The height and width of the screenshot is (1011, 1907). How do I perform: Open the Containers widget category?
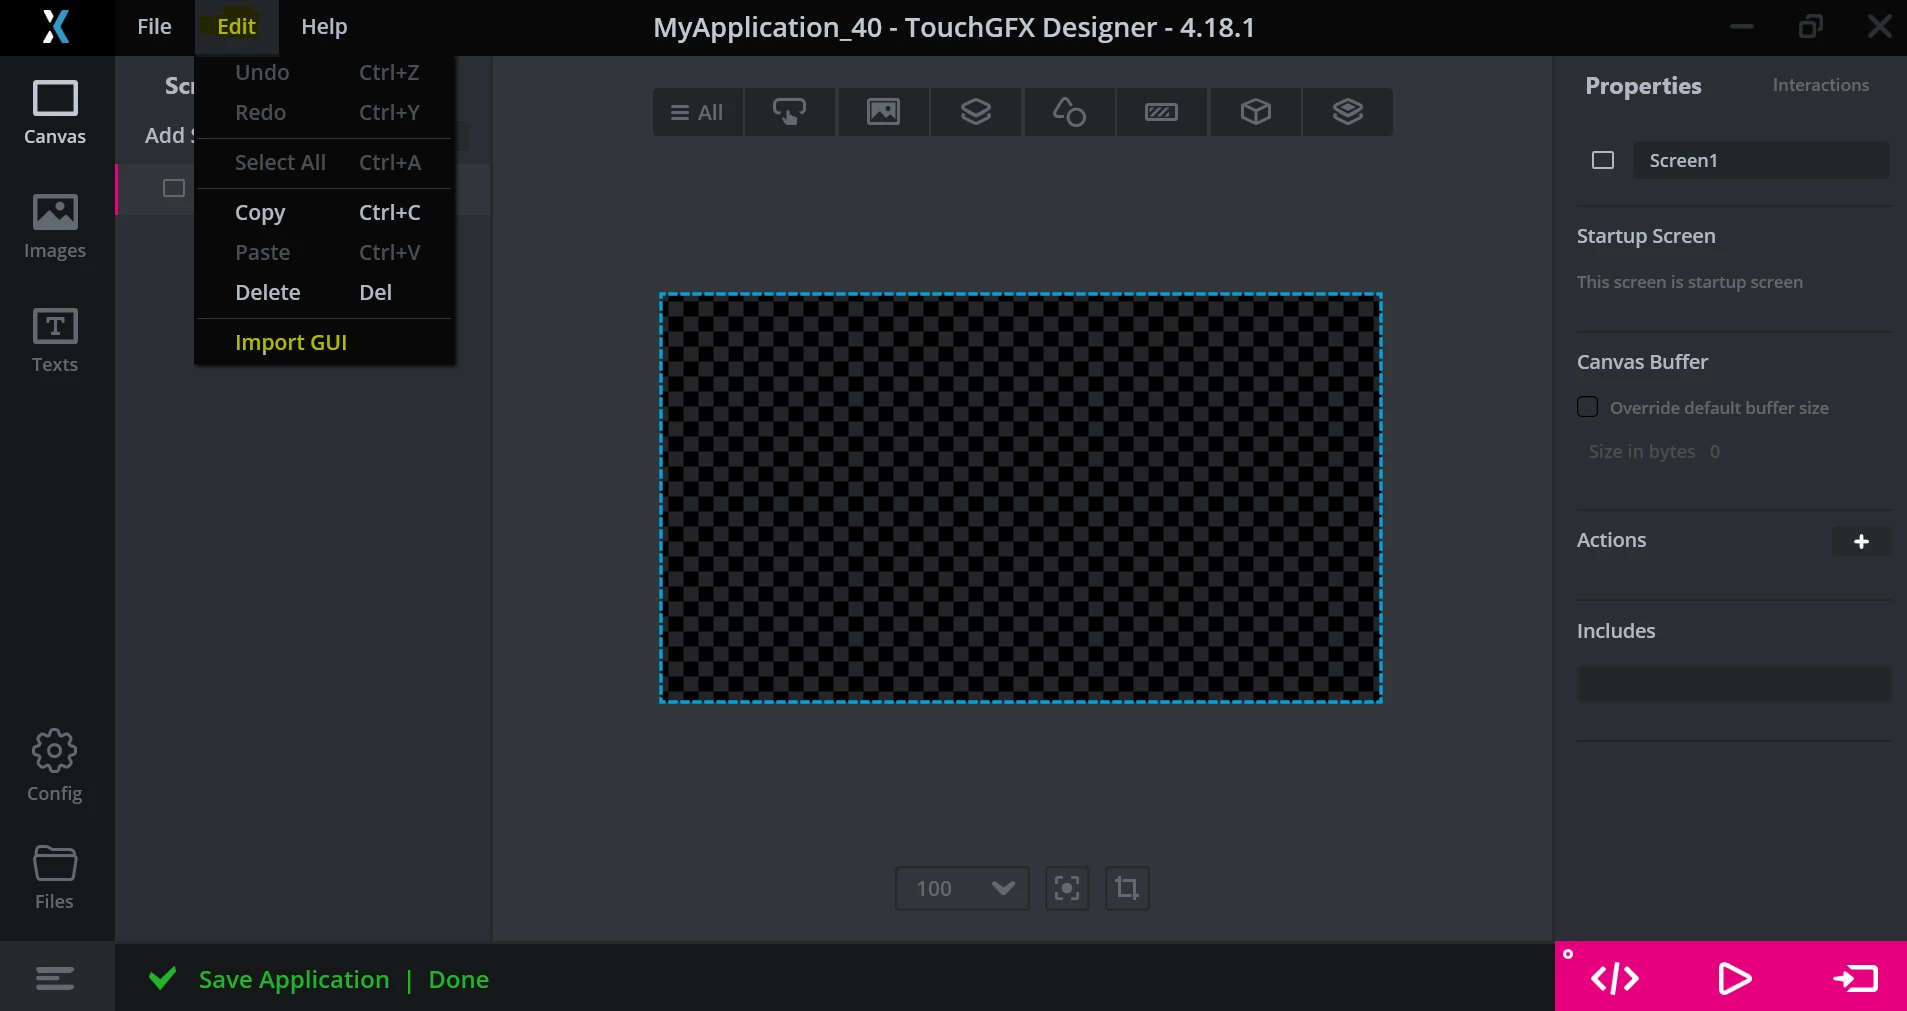976,112
